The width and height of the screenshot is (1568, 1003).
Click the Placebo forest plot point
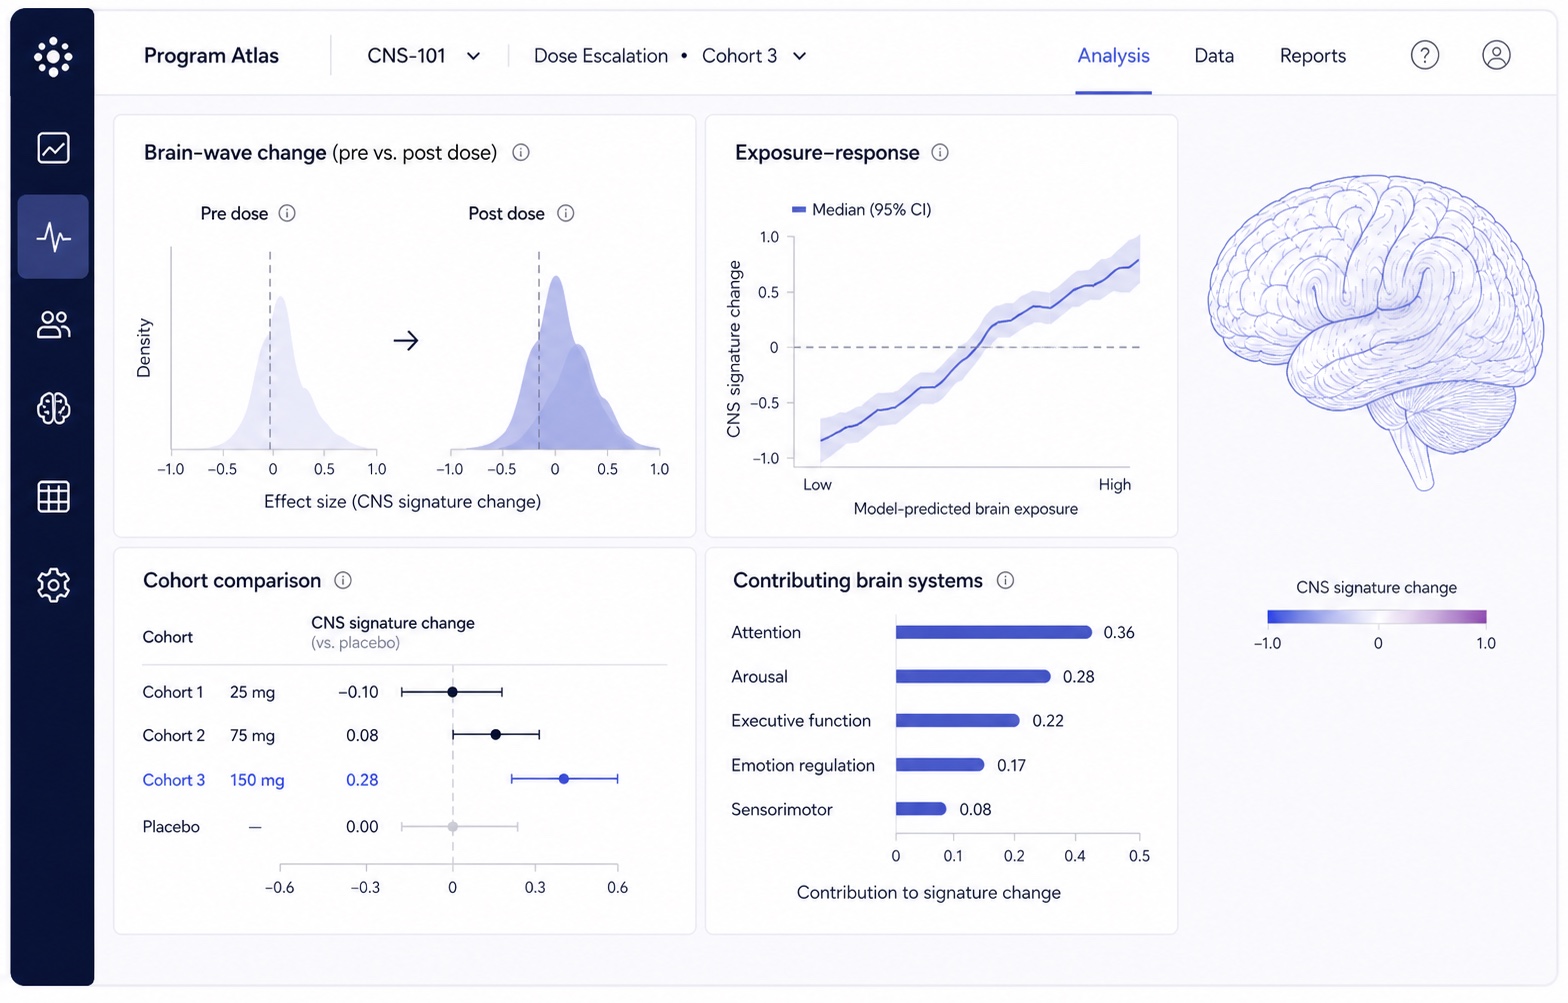click(453, 827)
